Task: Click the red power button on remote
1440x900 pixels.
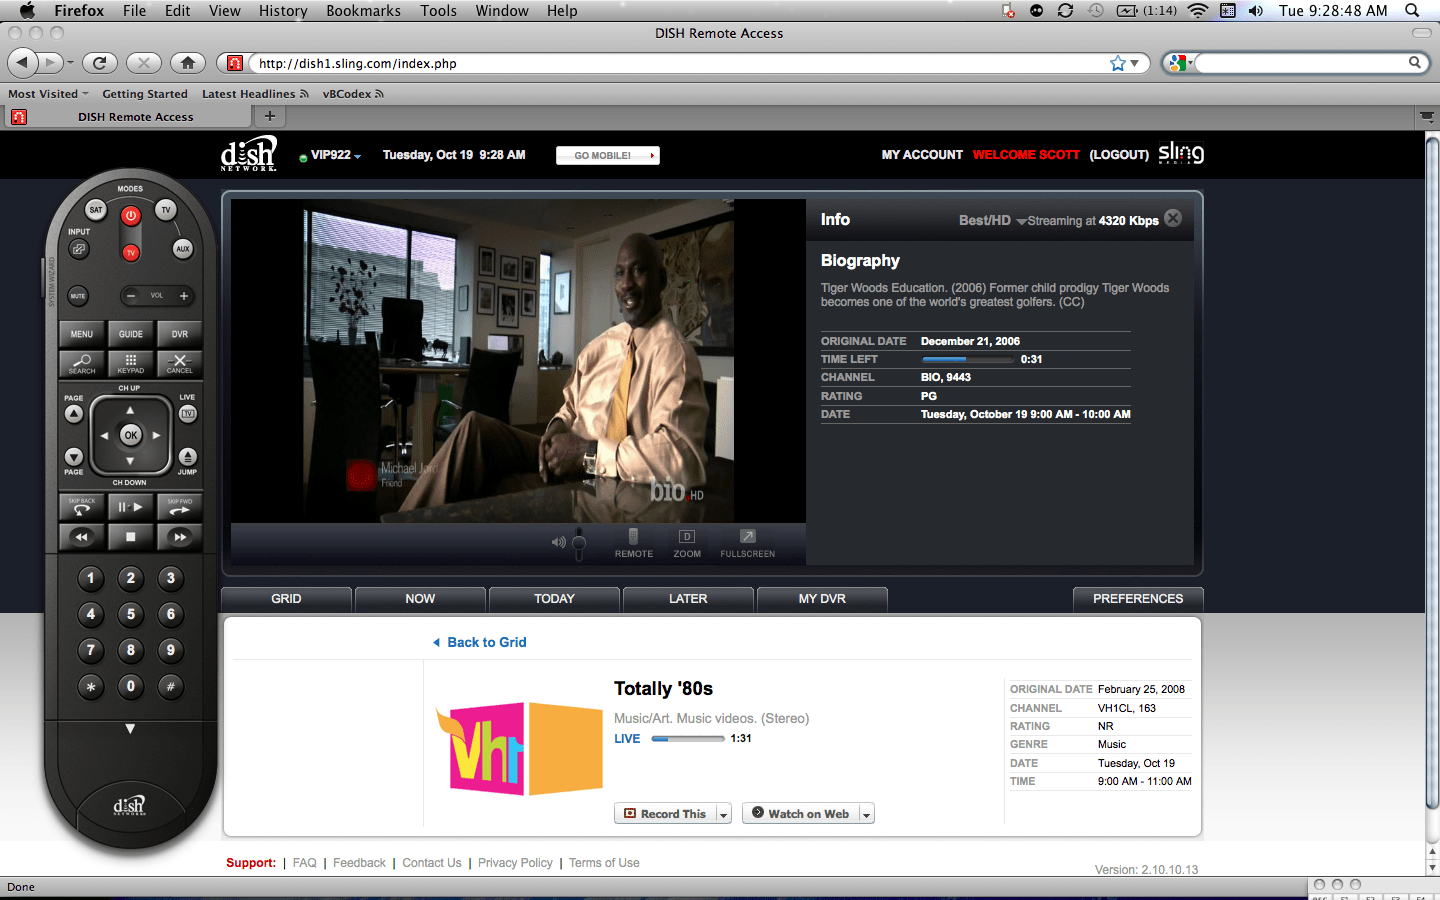Action: (x=130, y=215)
